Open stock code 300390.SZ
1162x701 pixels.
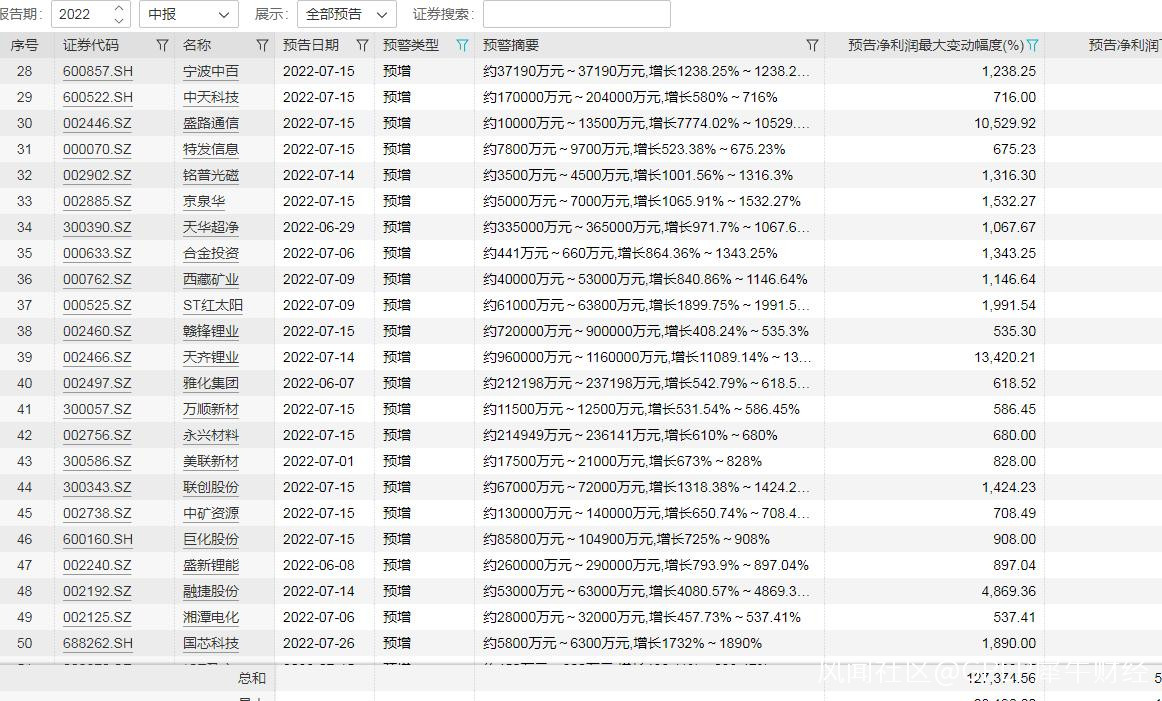coord(97,227)
